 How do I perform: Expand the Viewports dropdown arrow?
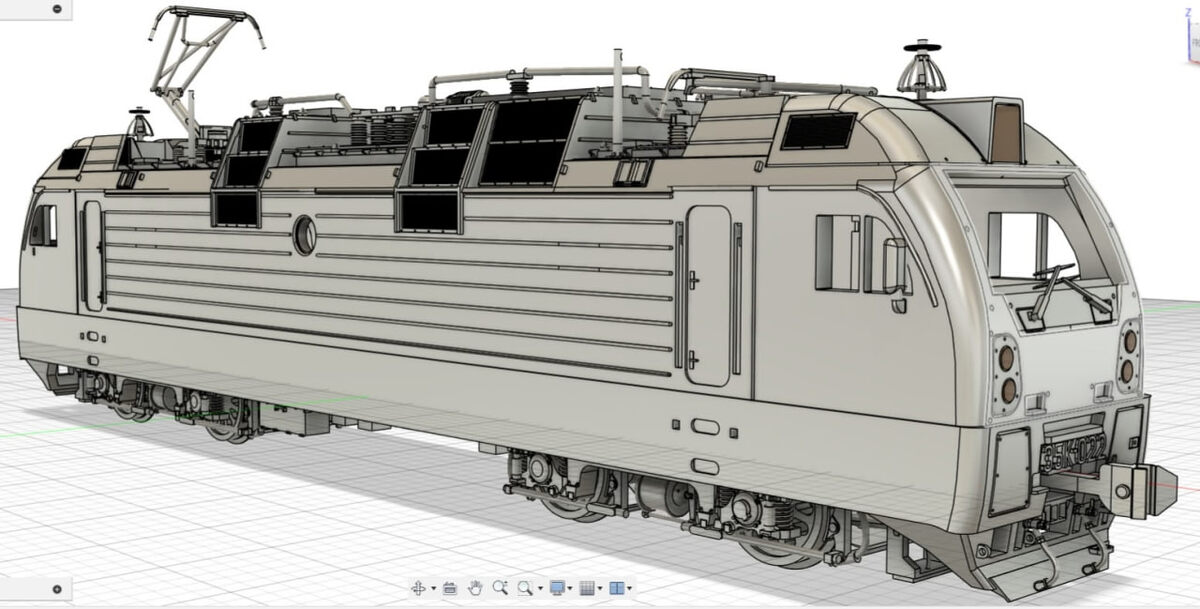(x=629, y=588)
